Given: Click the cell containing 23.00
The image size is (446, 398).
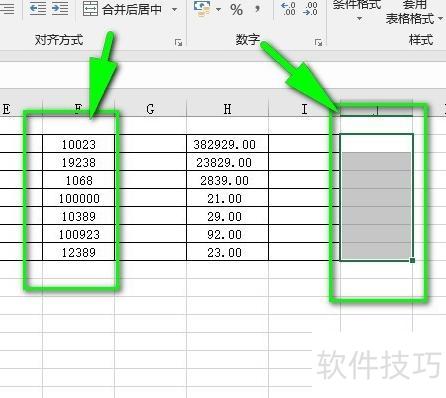Looking at the screenshot, I should click(x=227, y=252).
